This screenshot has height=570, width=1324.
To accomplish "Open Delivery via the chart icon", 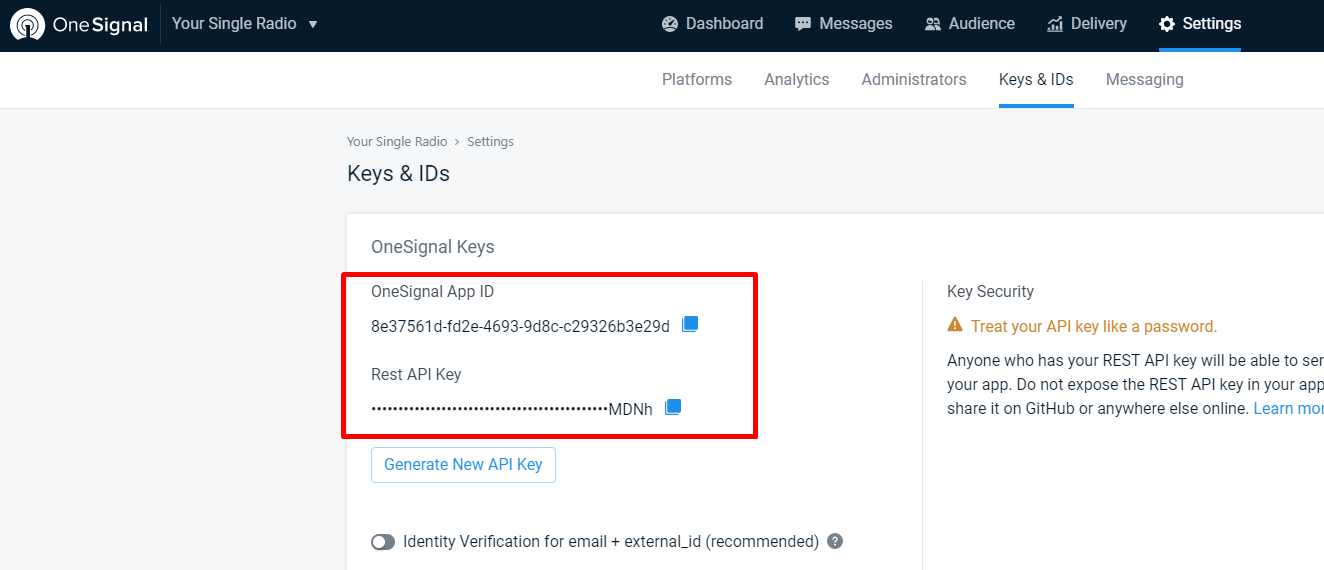I will [x=1055, y=24].
